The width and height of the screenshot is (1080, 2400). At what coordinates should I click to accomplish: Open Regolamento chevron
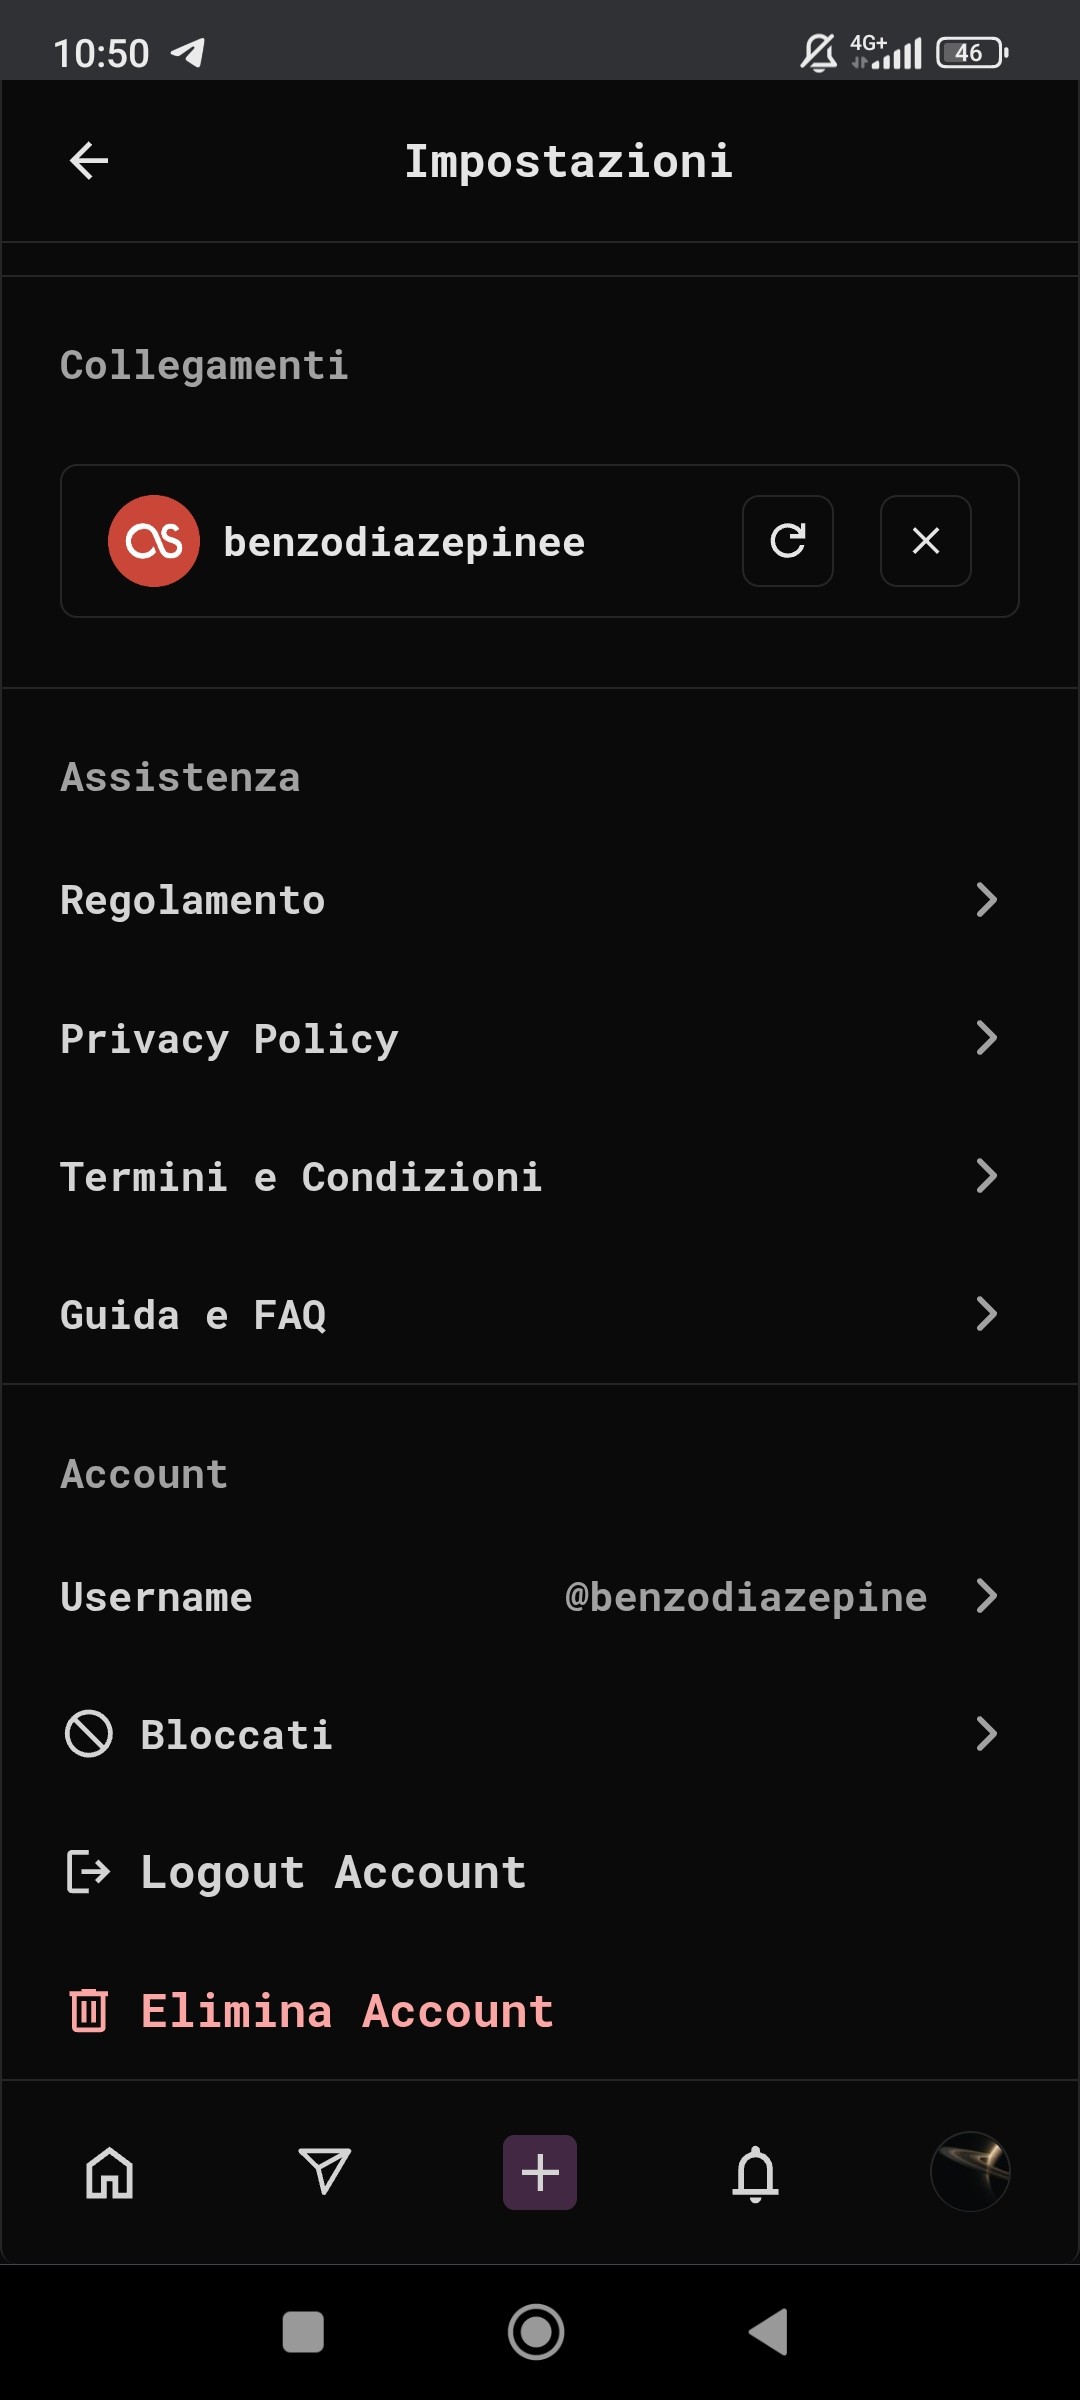point(986,900)
